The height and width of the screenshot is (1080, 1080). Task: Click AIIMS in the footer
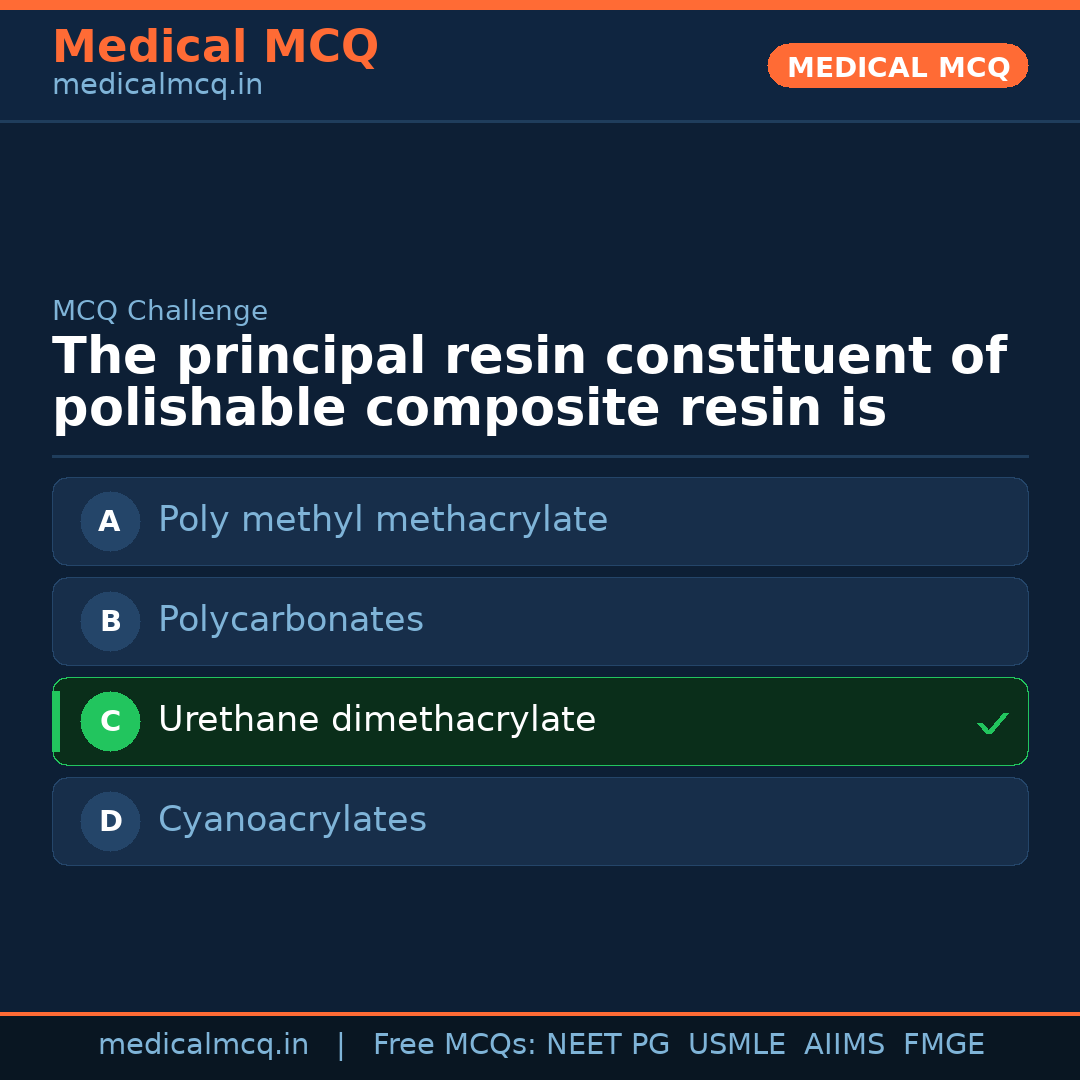click(844, 1045)
